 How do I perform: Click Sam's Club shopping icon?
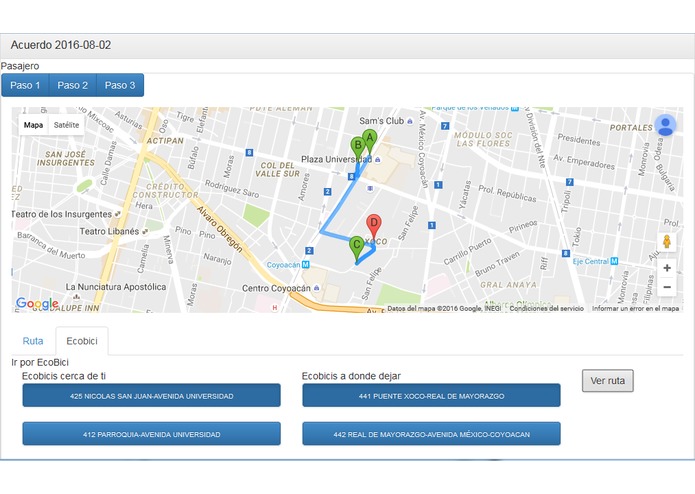click(x=410, y=121)
